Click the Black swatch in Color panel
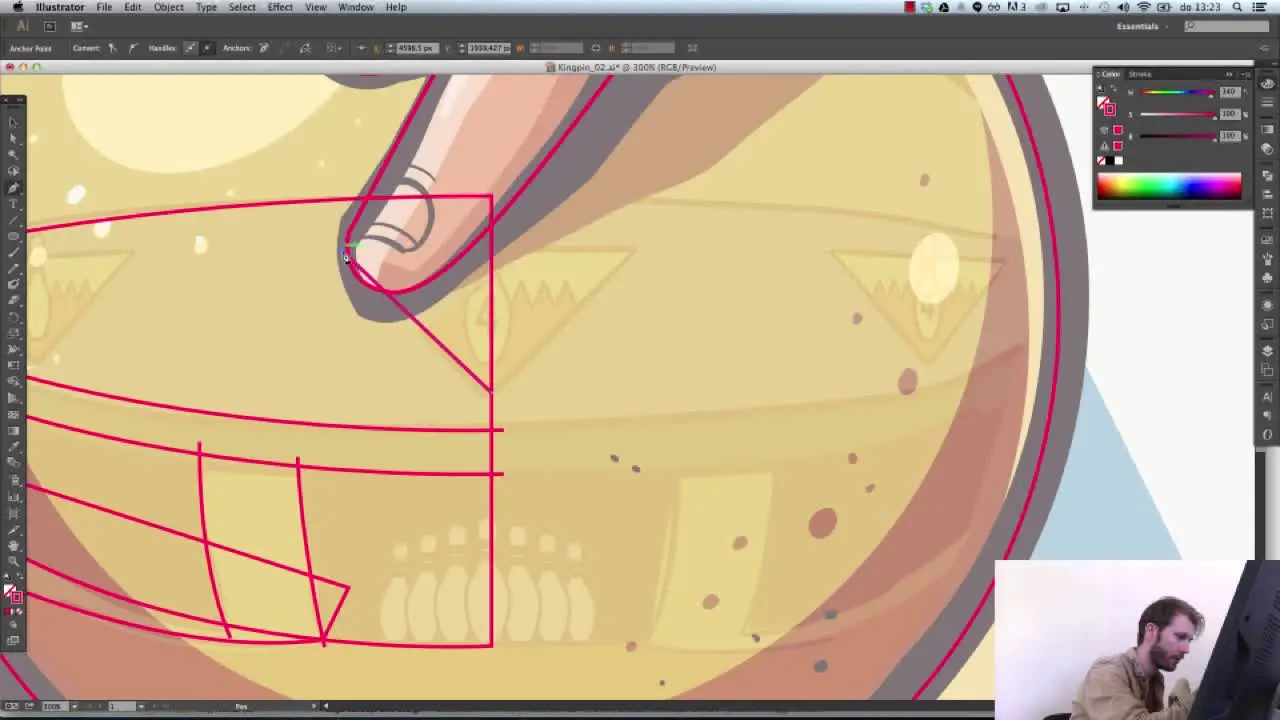Screen dimensions: 1280x720 point(1110,161)
